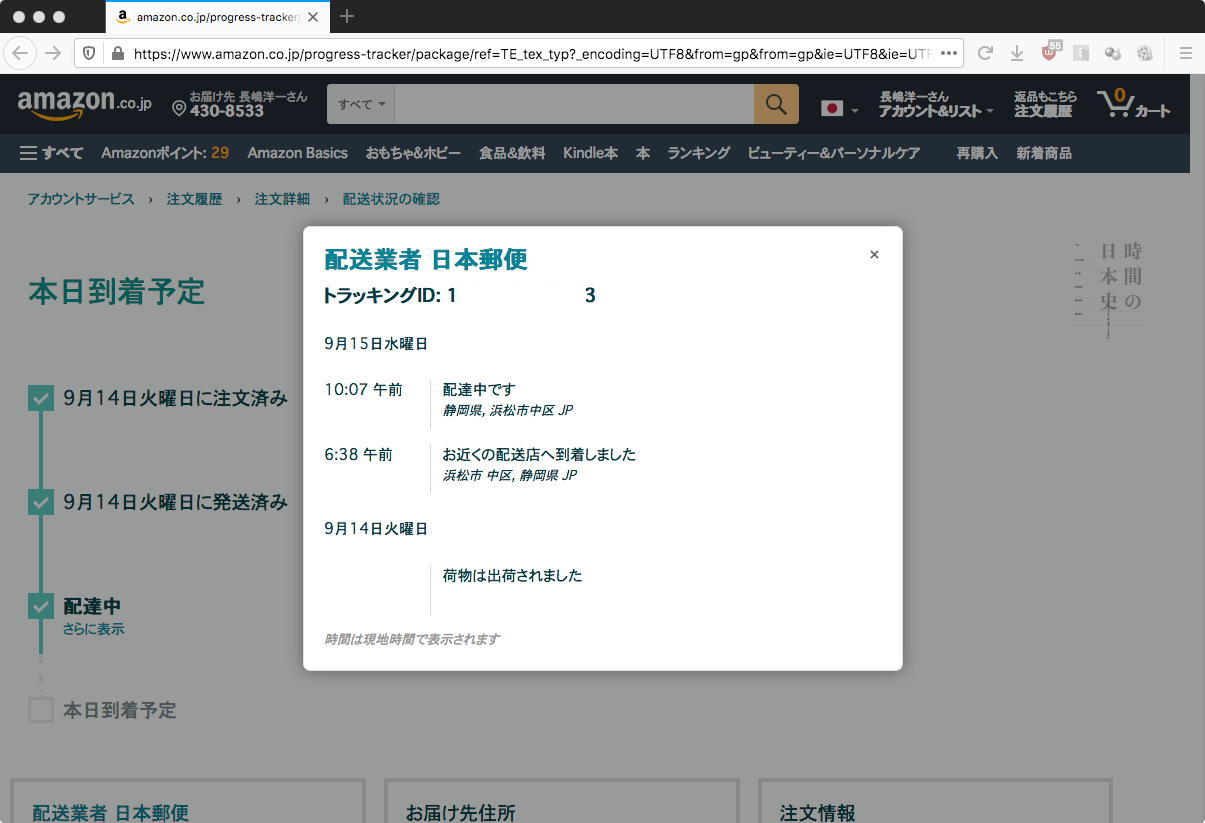Viewport: 1205px width, 823px height.
Task: Click the 注文済み checkmark step
Action: pos(40,398)
